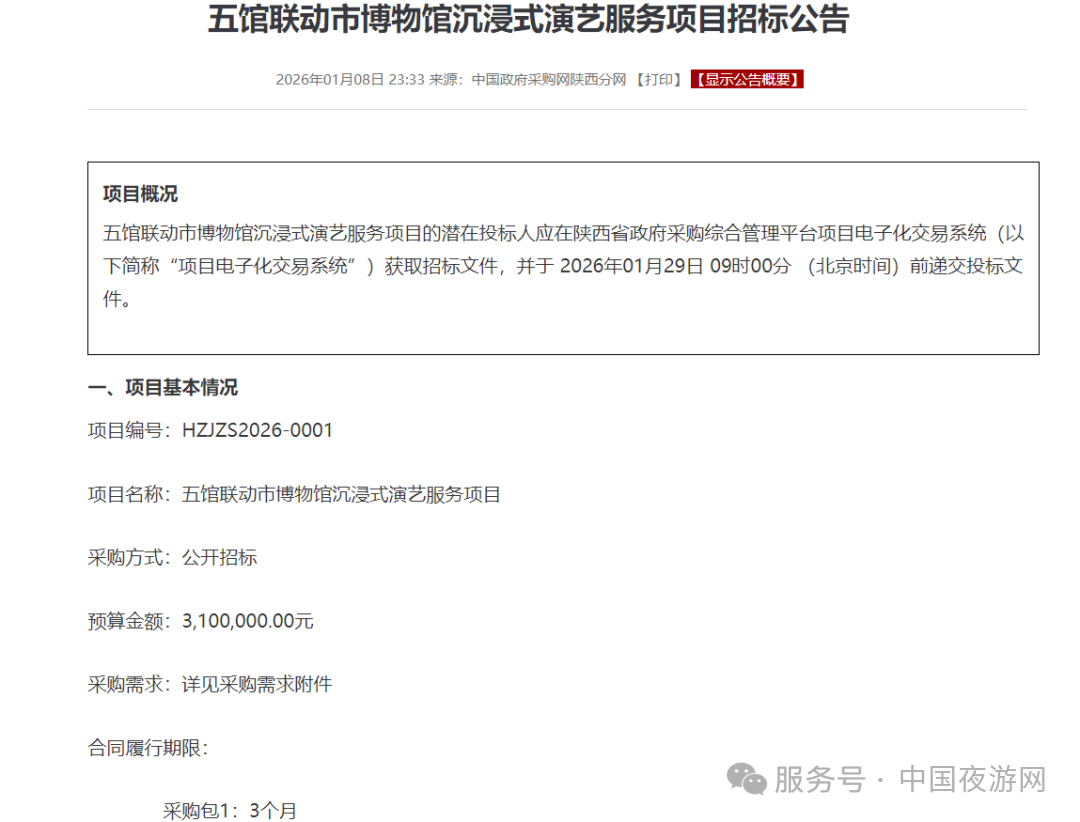The height and width of the screenshot is (822, 1080).
Task: Click the 合同履行期限 label
Action: (x=140, y=747)
